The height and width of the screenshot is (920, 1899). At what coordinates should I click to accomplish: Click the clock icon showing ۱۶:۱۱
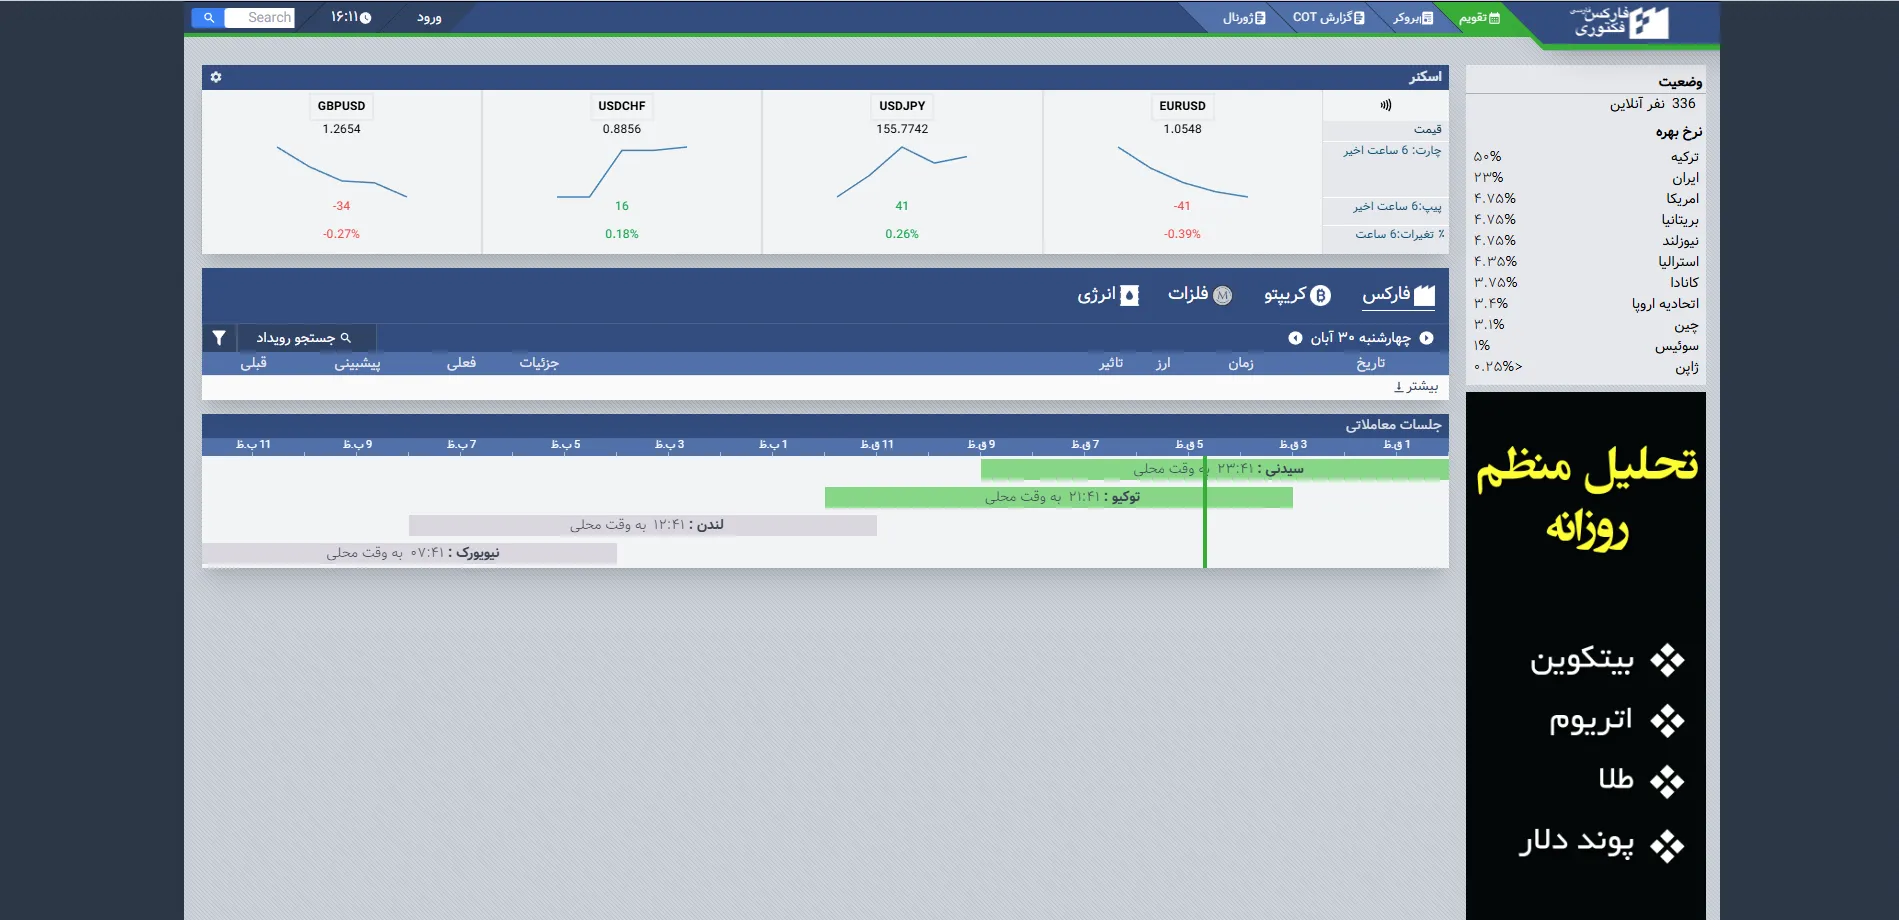point(365,18)
